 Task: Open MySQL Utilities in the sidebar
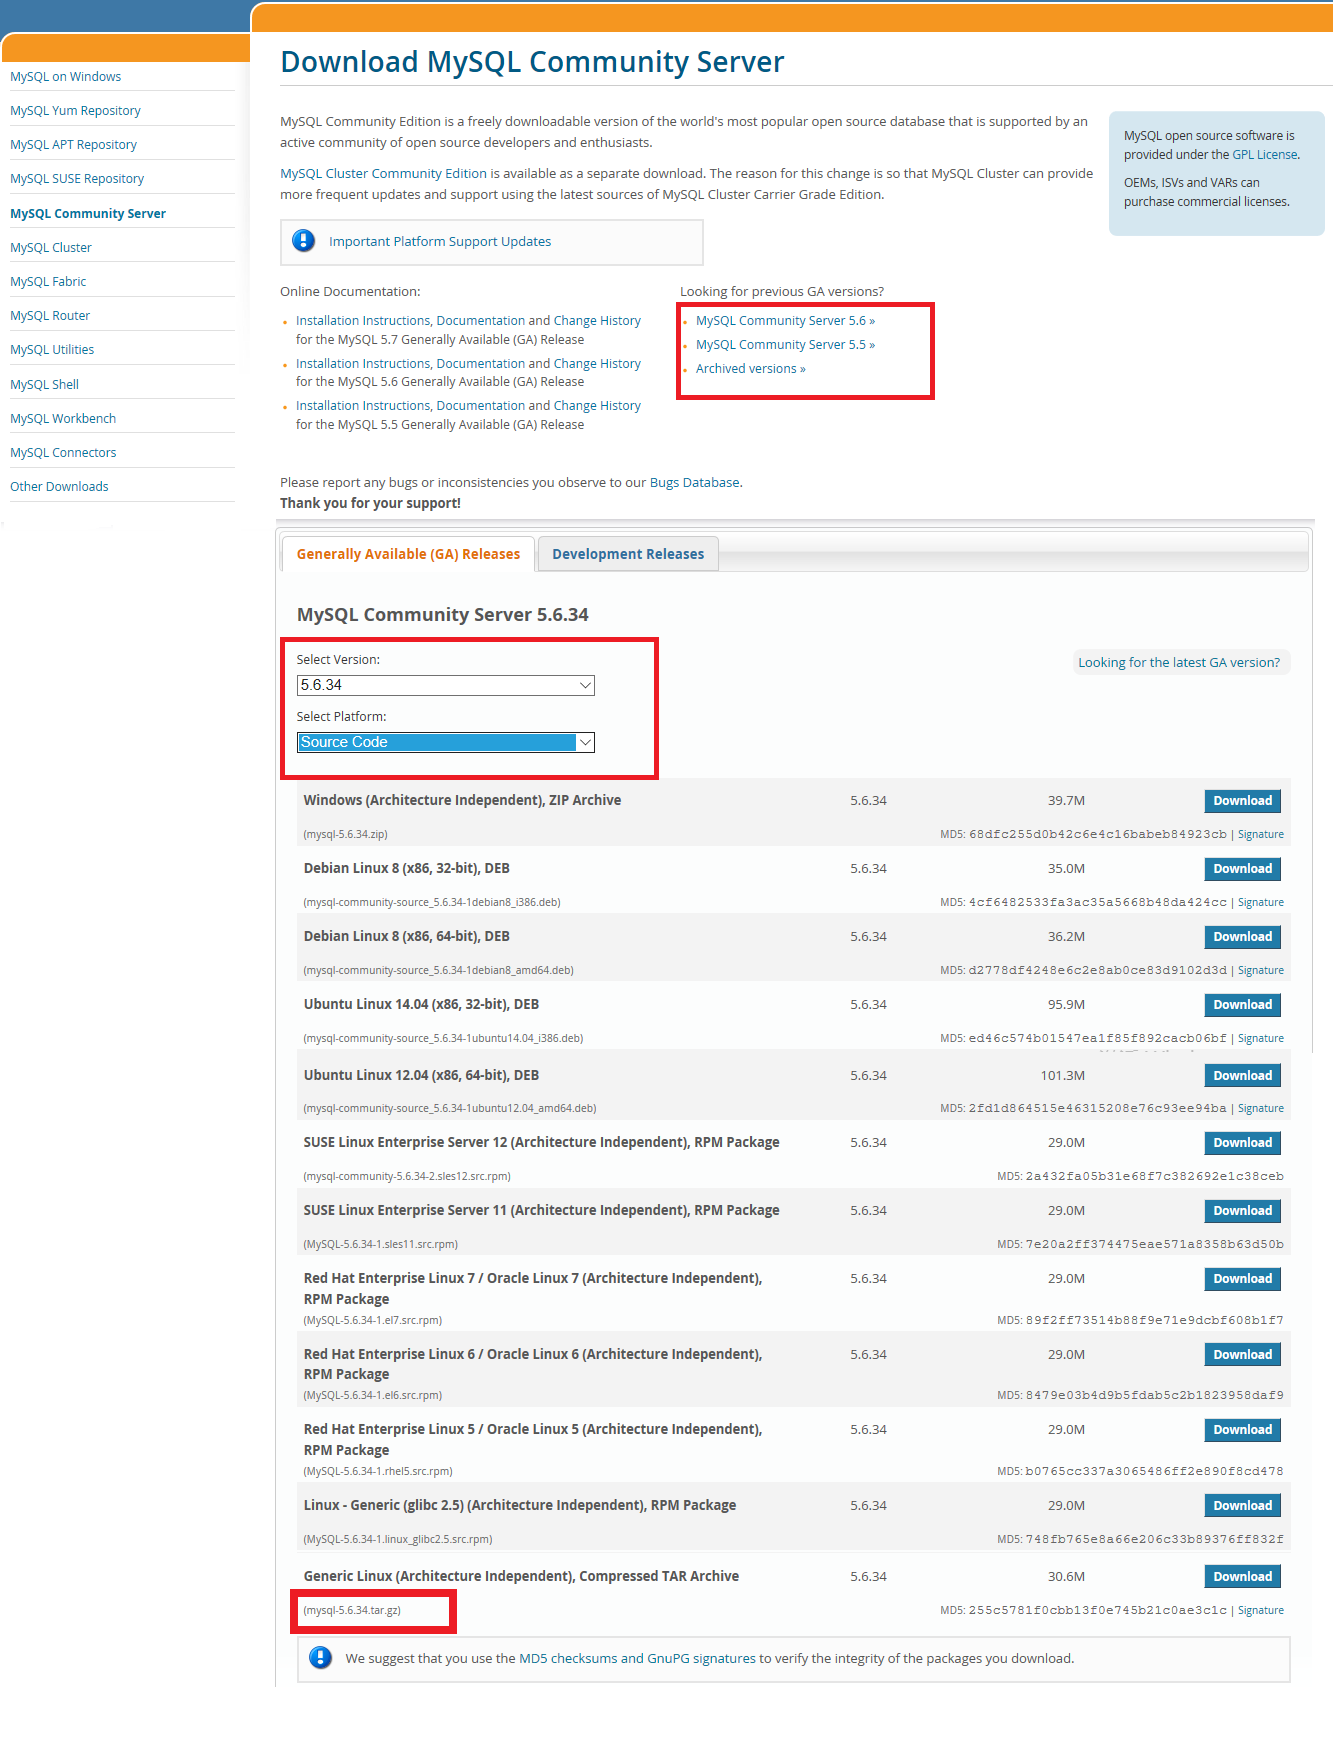pyautogui.click(x=52, y=350)
